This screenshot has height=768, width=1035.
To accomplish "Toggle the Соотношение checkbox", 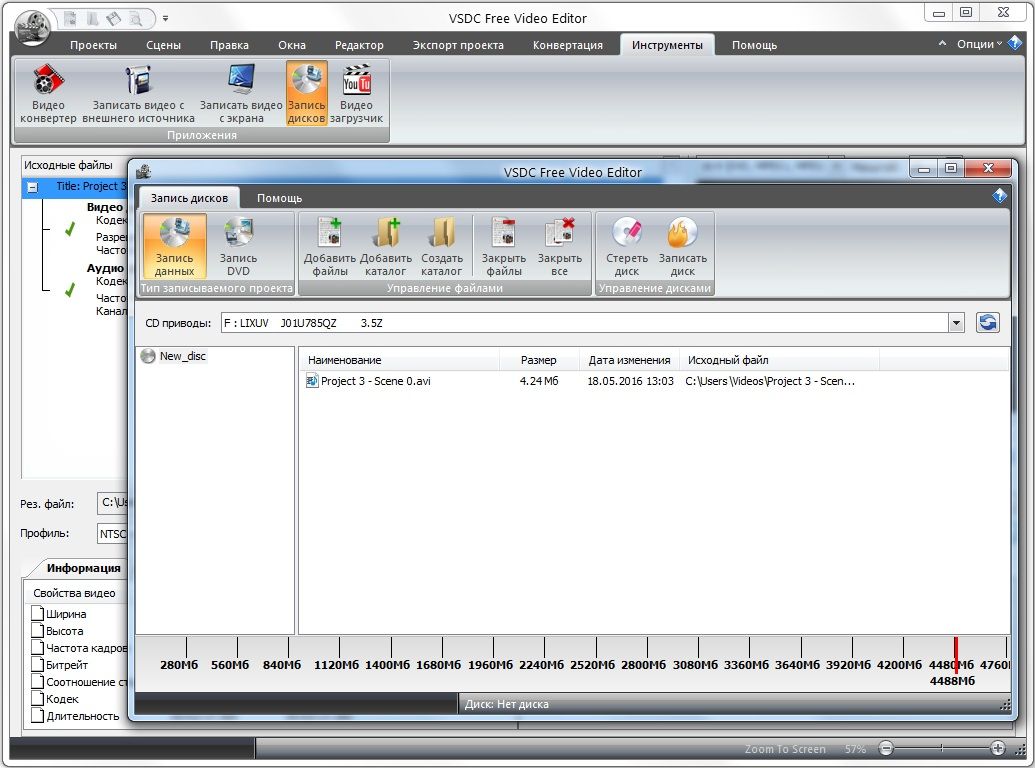I will pos(38,682).
